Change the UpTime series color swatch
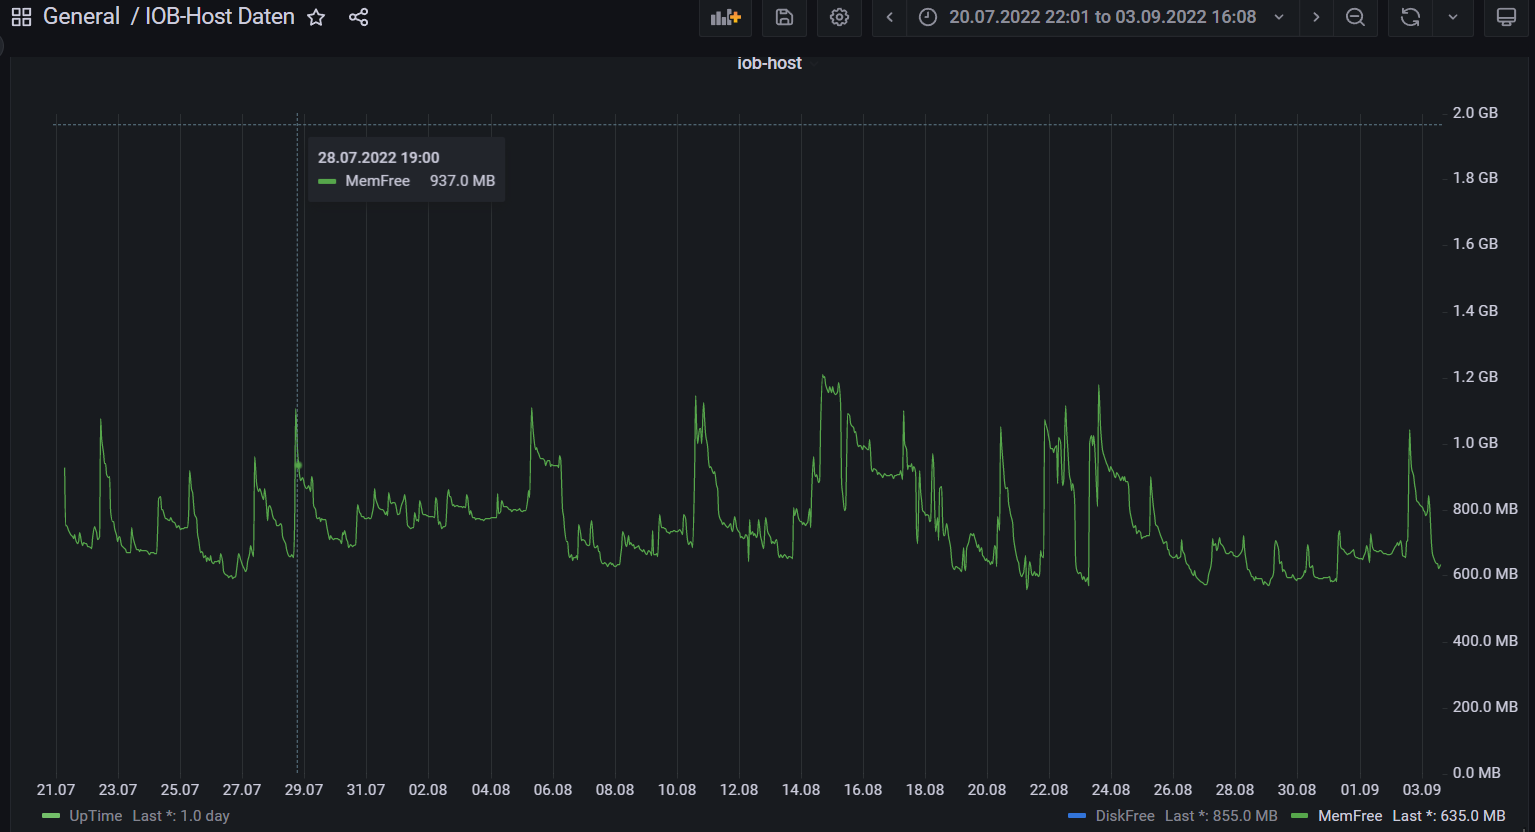1535x832 pixels. pos(51,816)
